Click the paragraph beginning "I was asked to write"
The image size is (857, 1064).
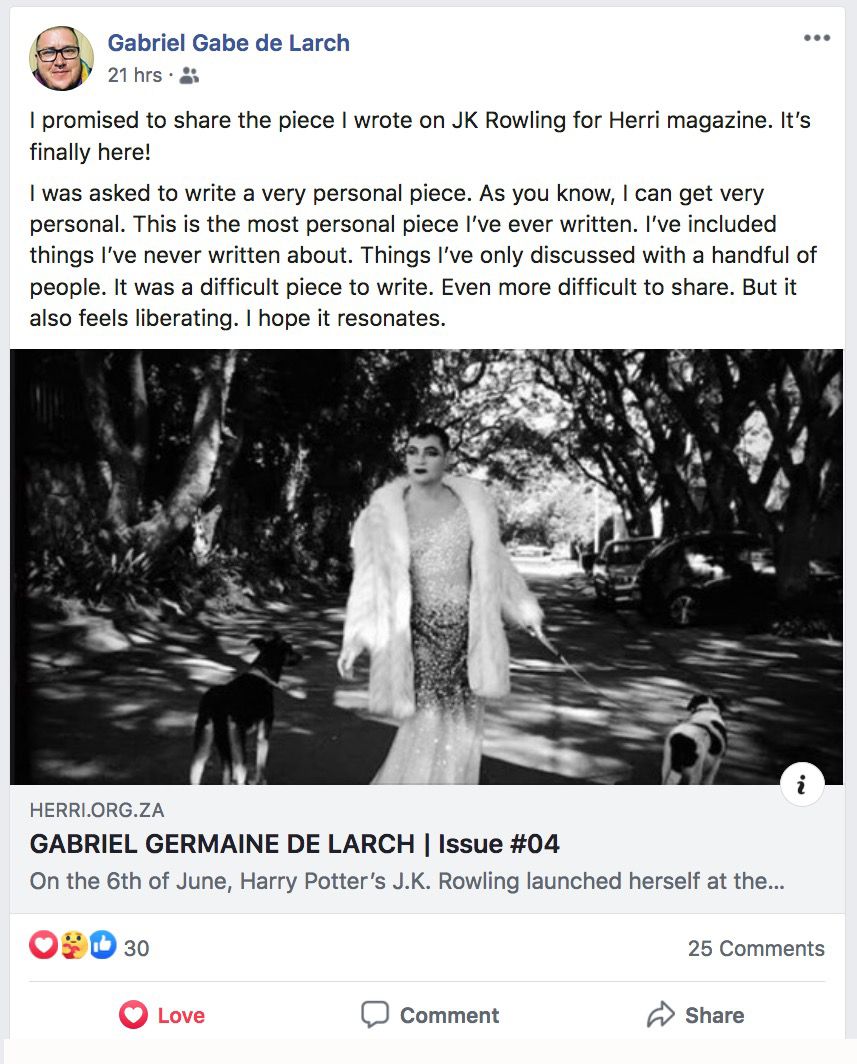[x=420, y=256]
